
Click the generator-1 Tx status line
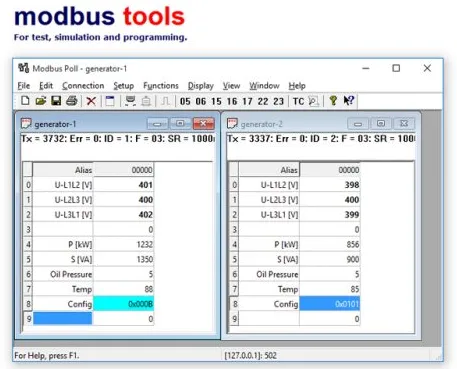(x=117, y=138)
